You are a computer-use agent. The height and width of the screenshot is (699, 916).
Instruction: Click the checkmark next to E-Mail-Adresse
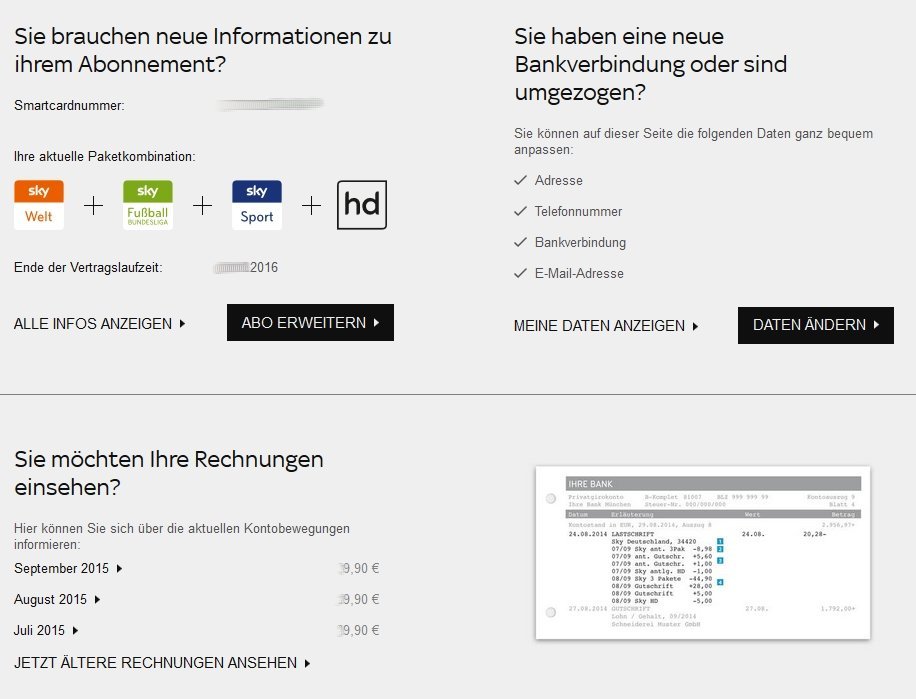click(x=521, y=273)
